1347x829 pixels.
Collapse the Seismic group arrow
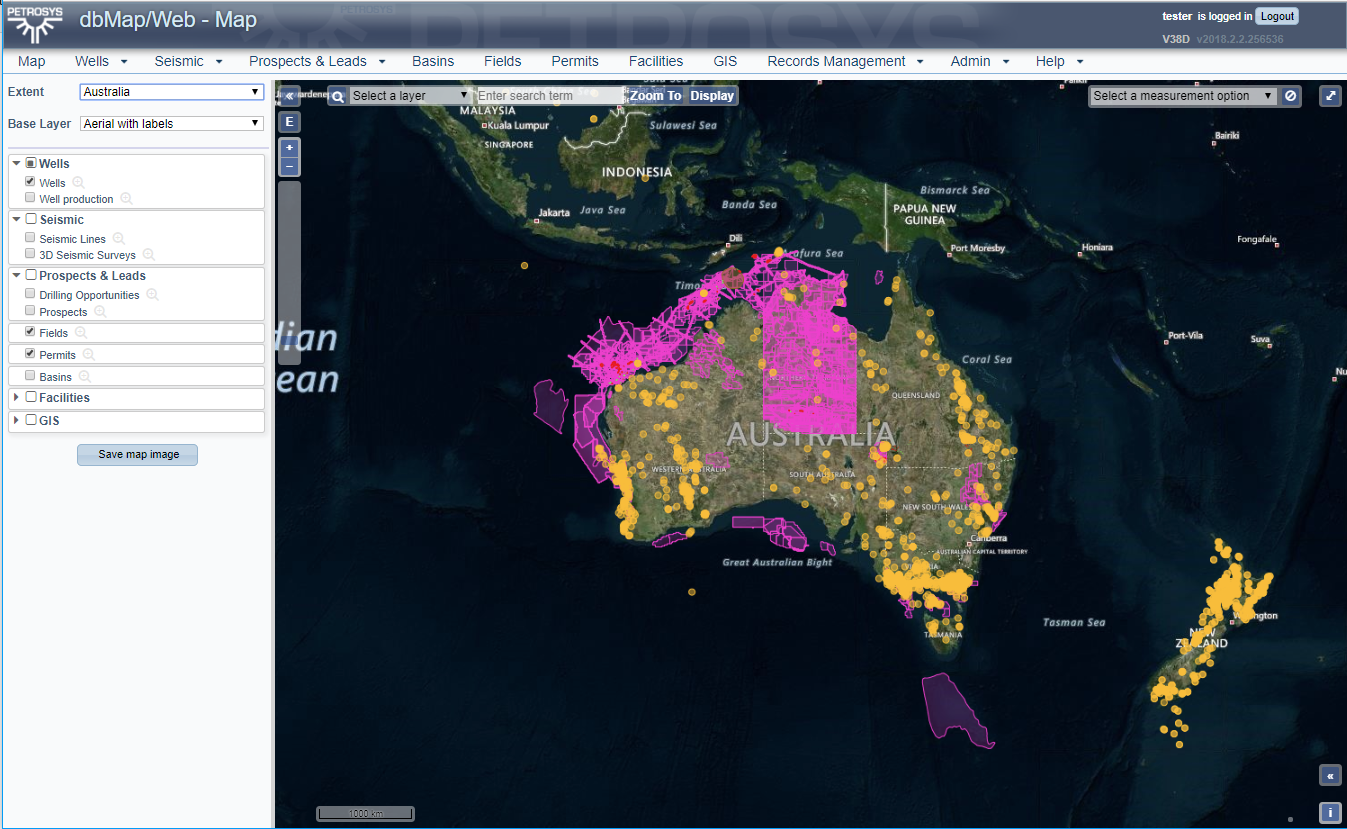click(17, 219)
